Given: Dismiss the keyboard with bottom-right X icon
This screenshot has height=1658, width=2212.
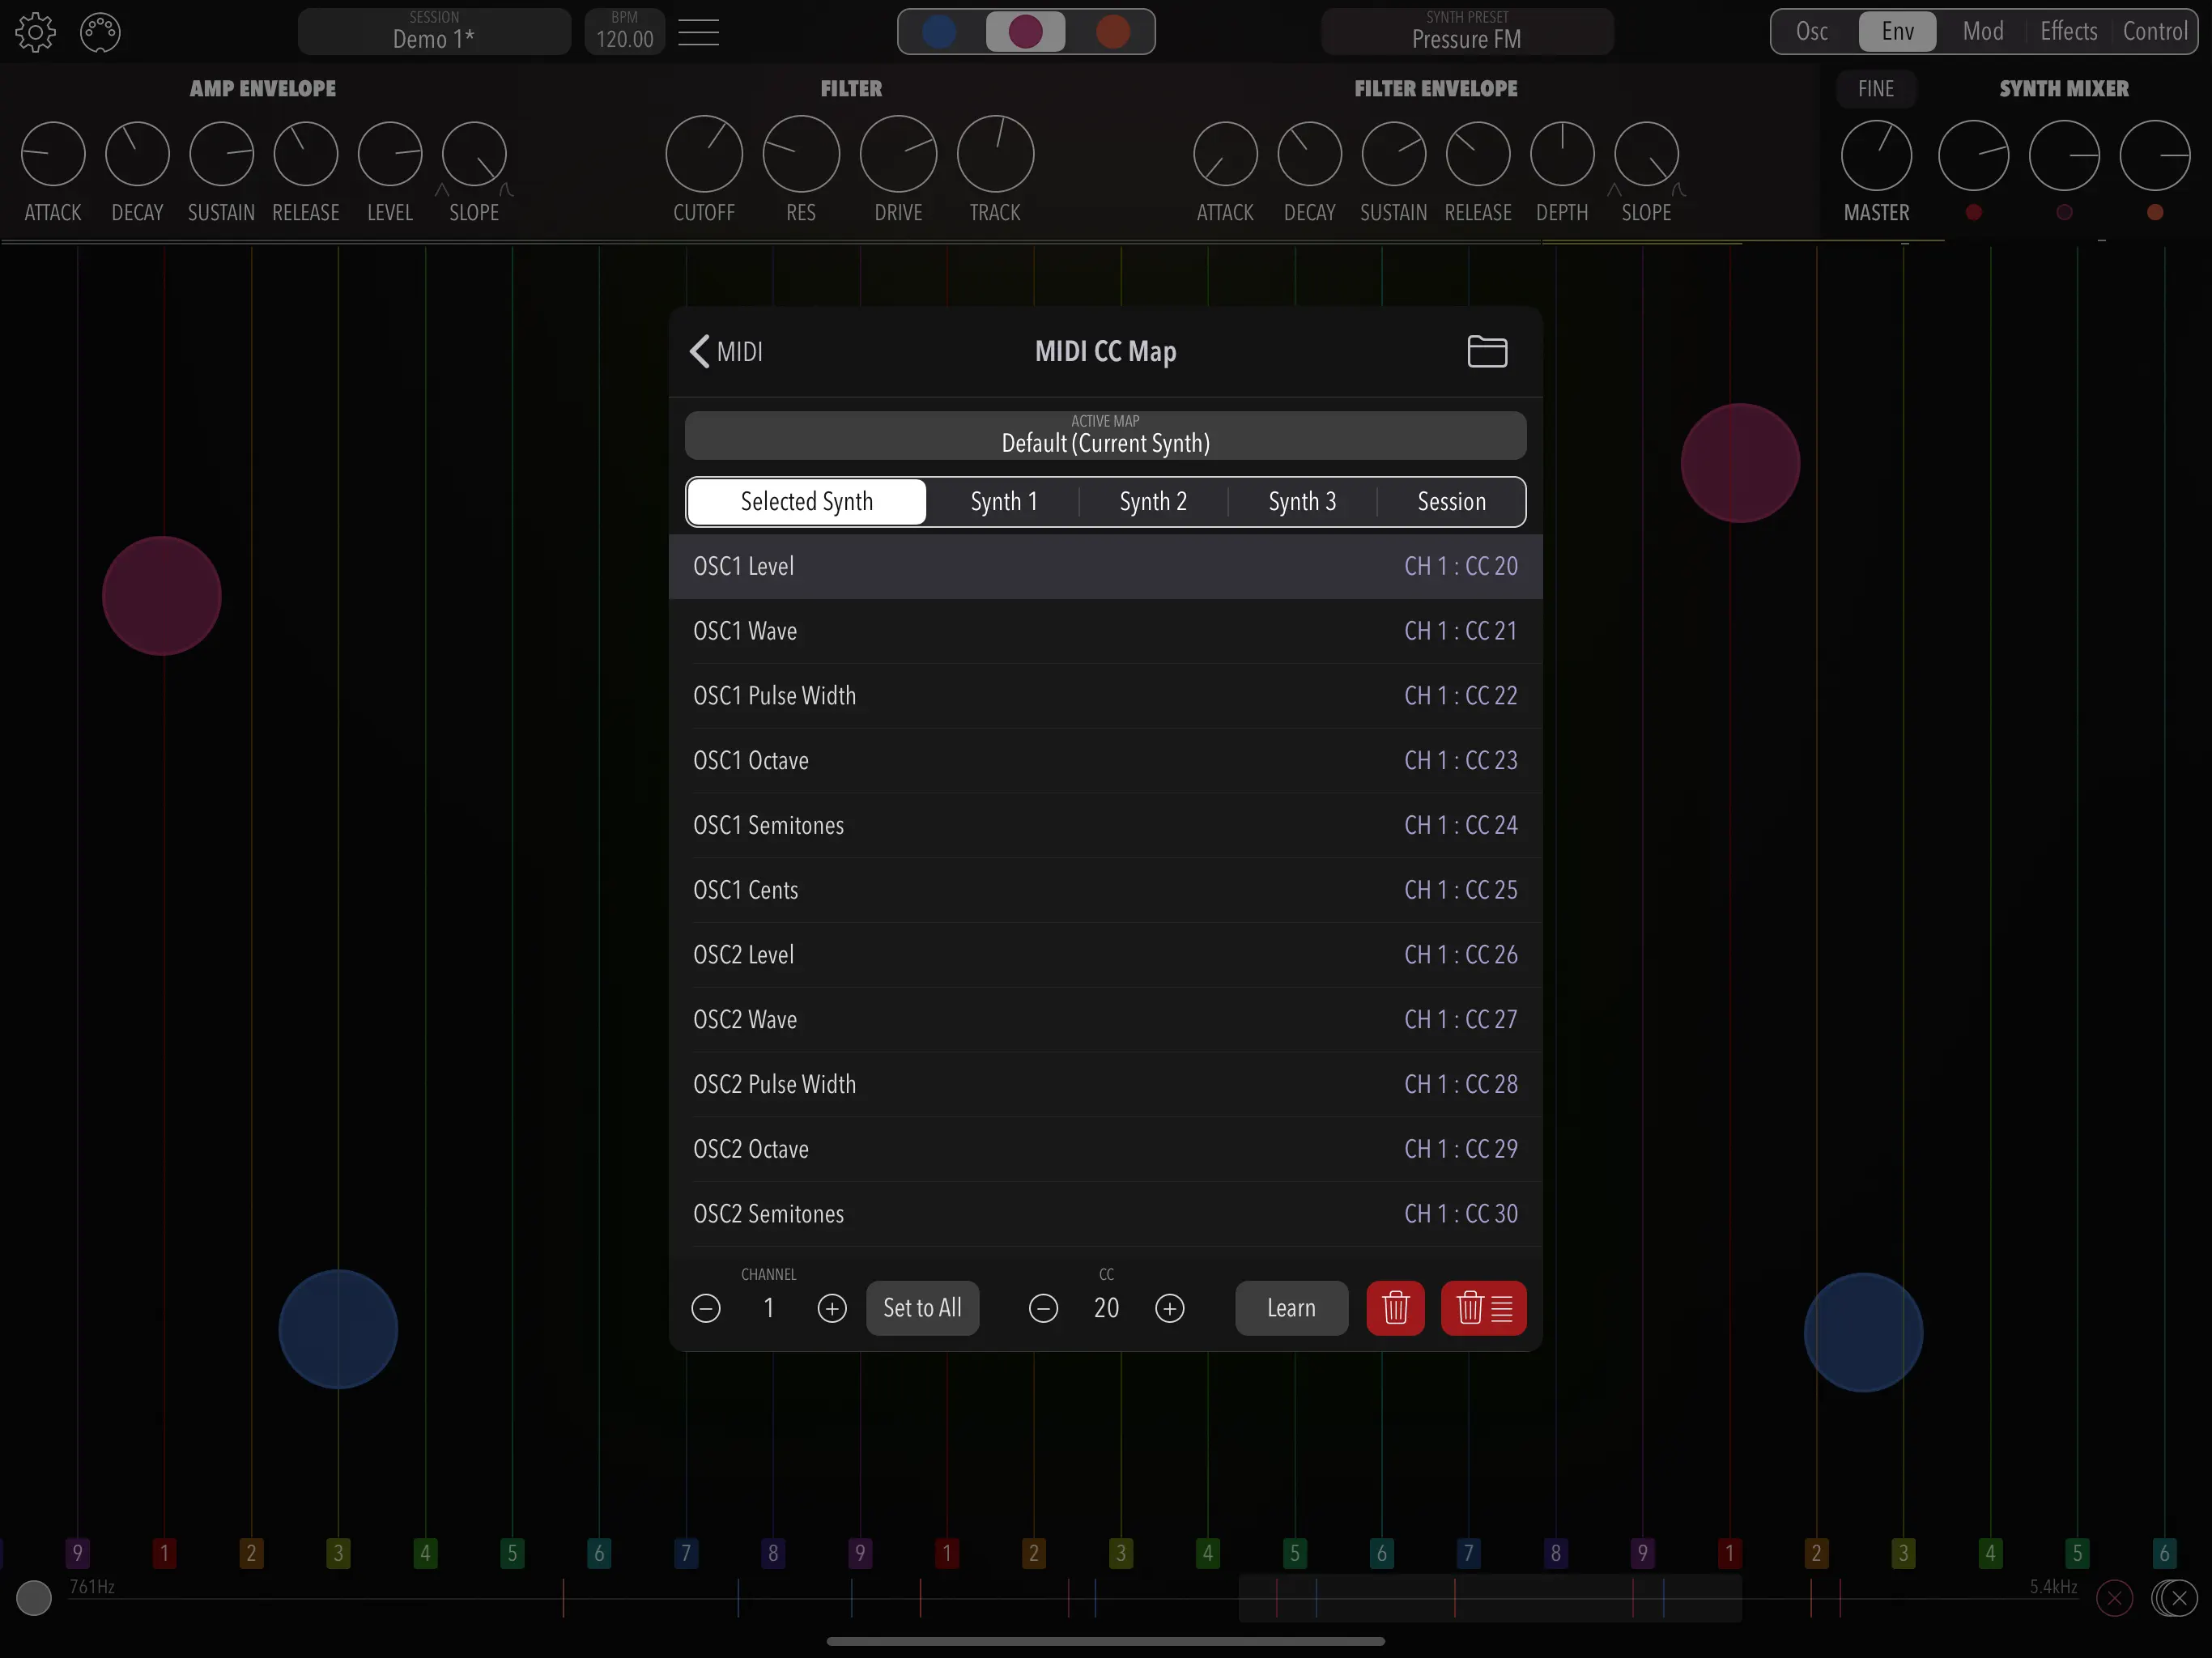Looking at the screenshot, I should (2177, 1597).
